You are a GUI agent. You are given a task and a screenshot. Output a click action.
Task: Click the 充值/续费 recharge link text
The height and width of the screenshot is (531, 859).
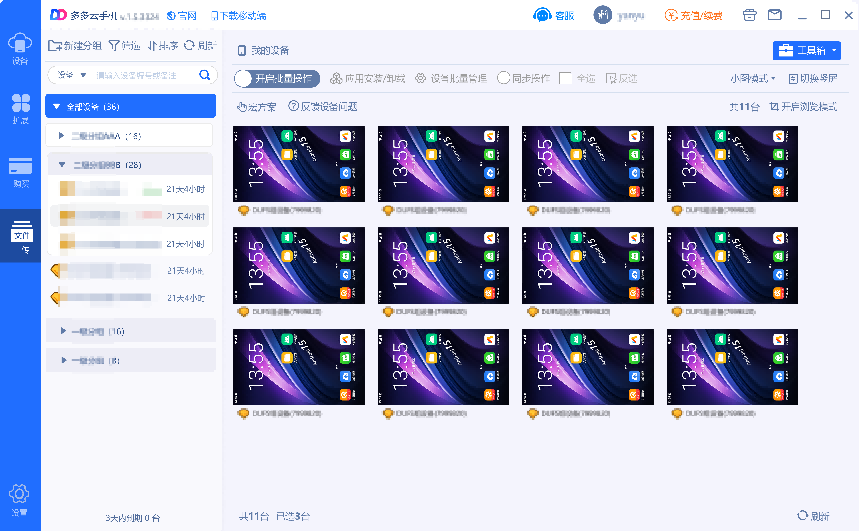click(x=701, y=16)
